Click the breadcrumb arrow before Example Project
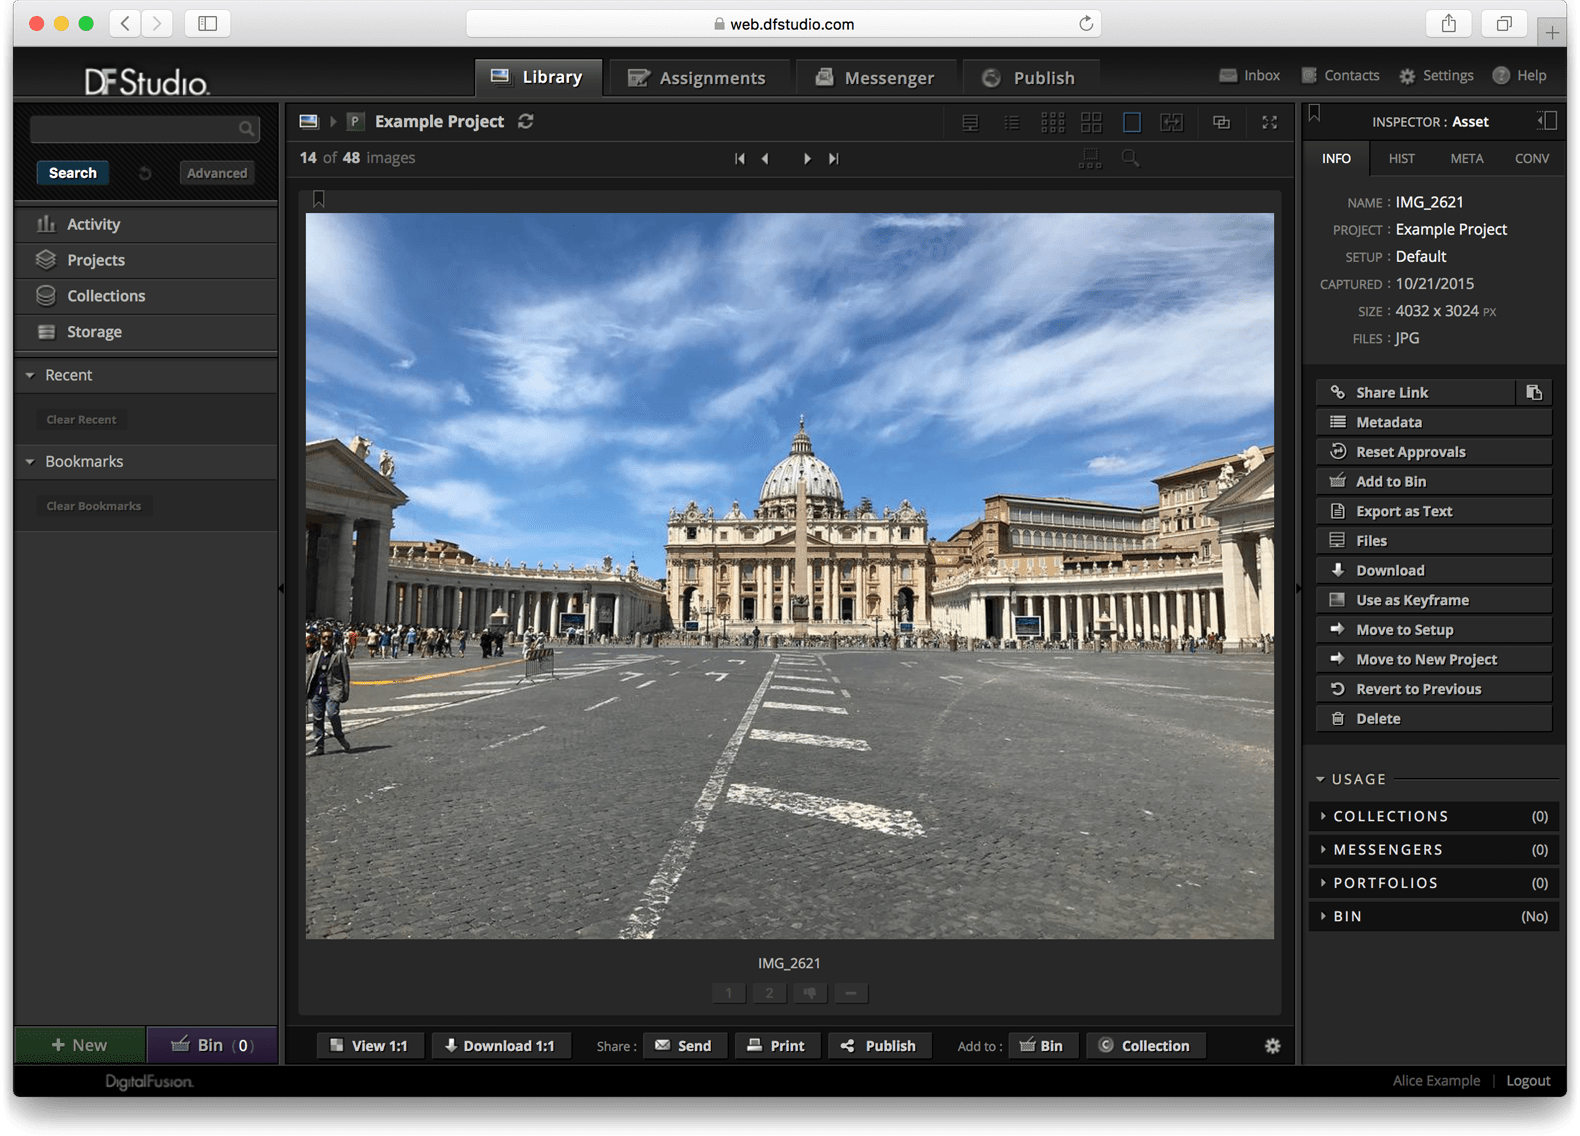Viewport: 1580px width, 1136px height. (x=333, y=121)
